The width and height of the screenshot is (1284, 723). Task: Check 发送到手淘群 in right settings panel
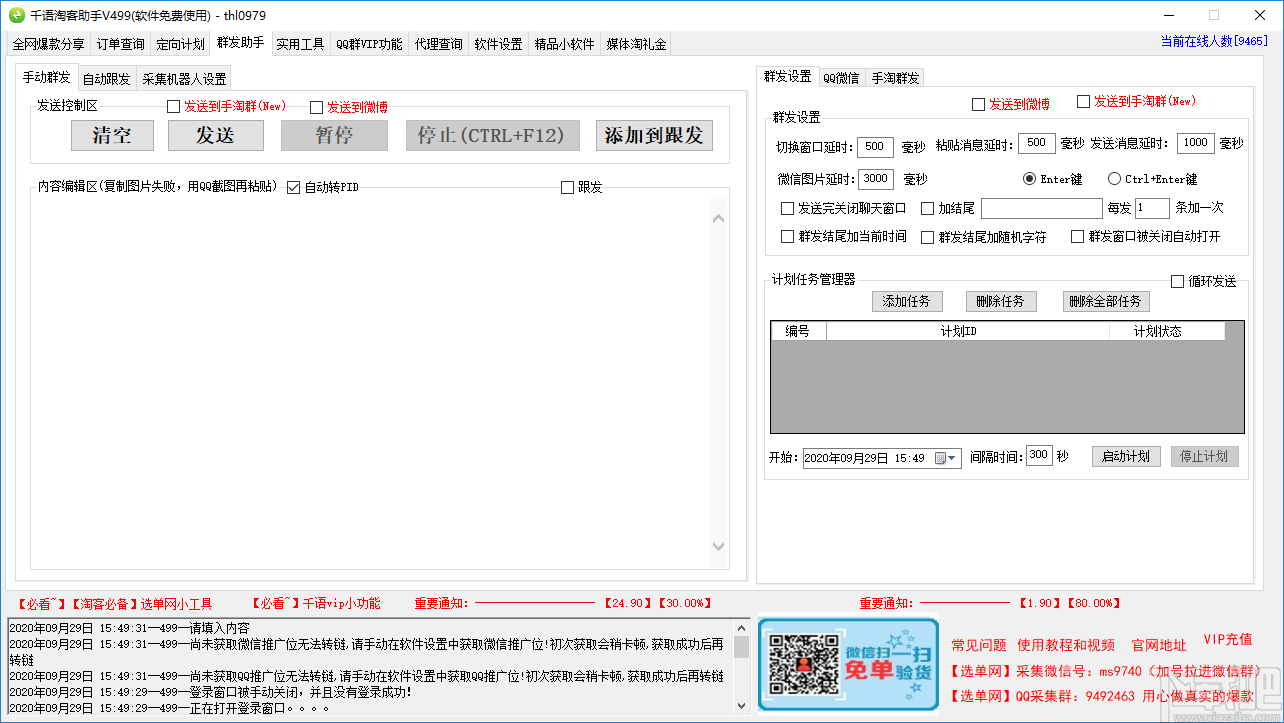pos(1083,101)
